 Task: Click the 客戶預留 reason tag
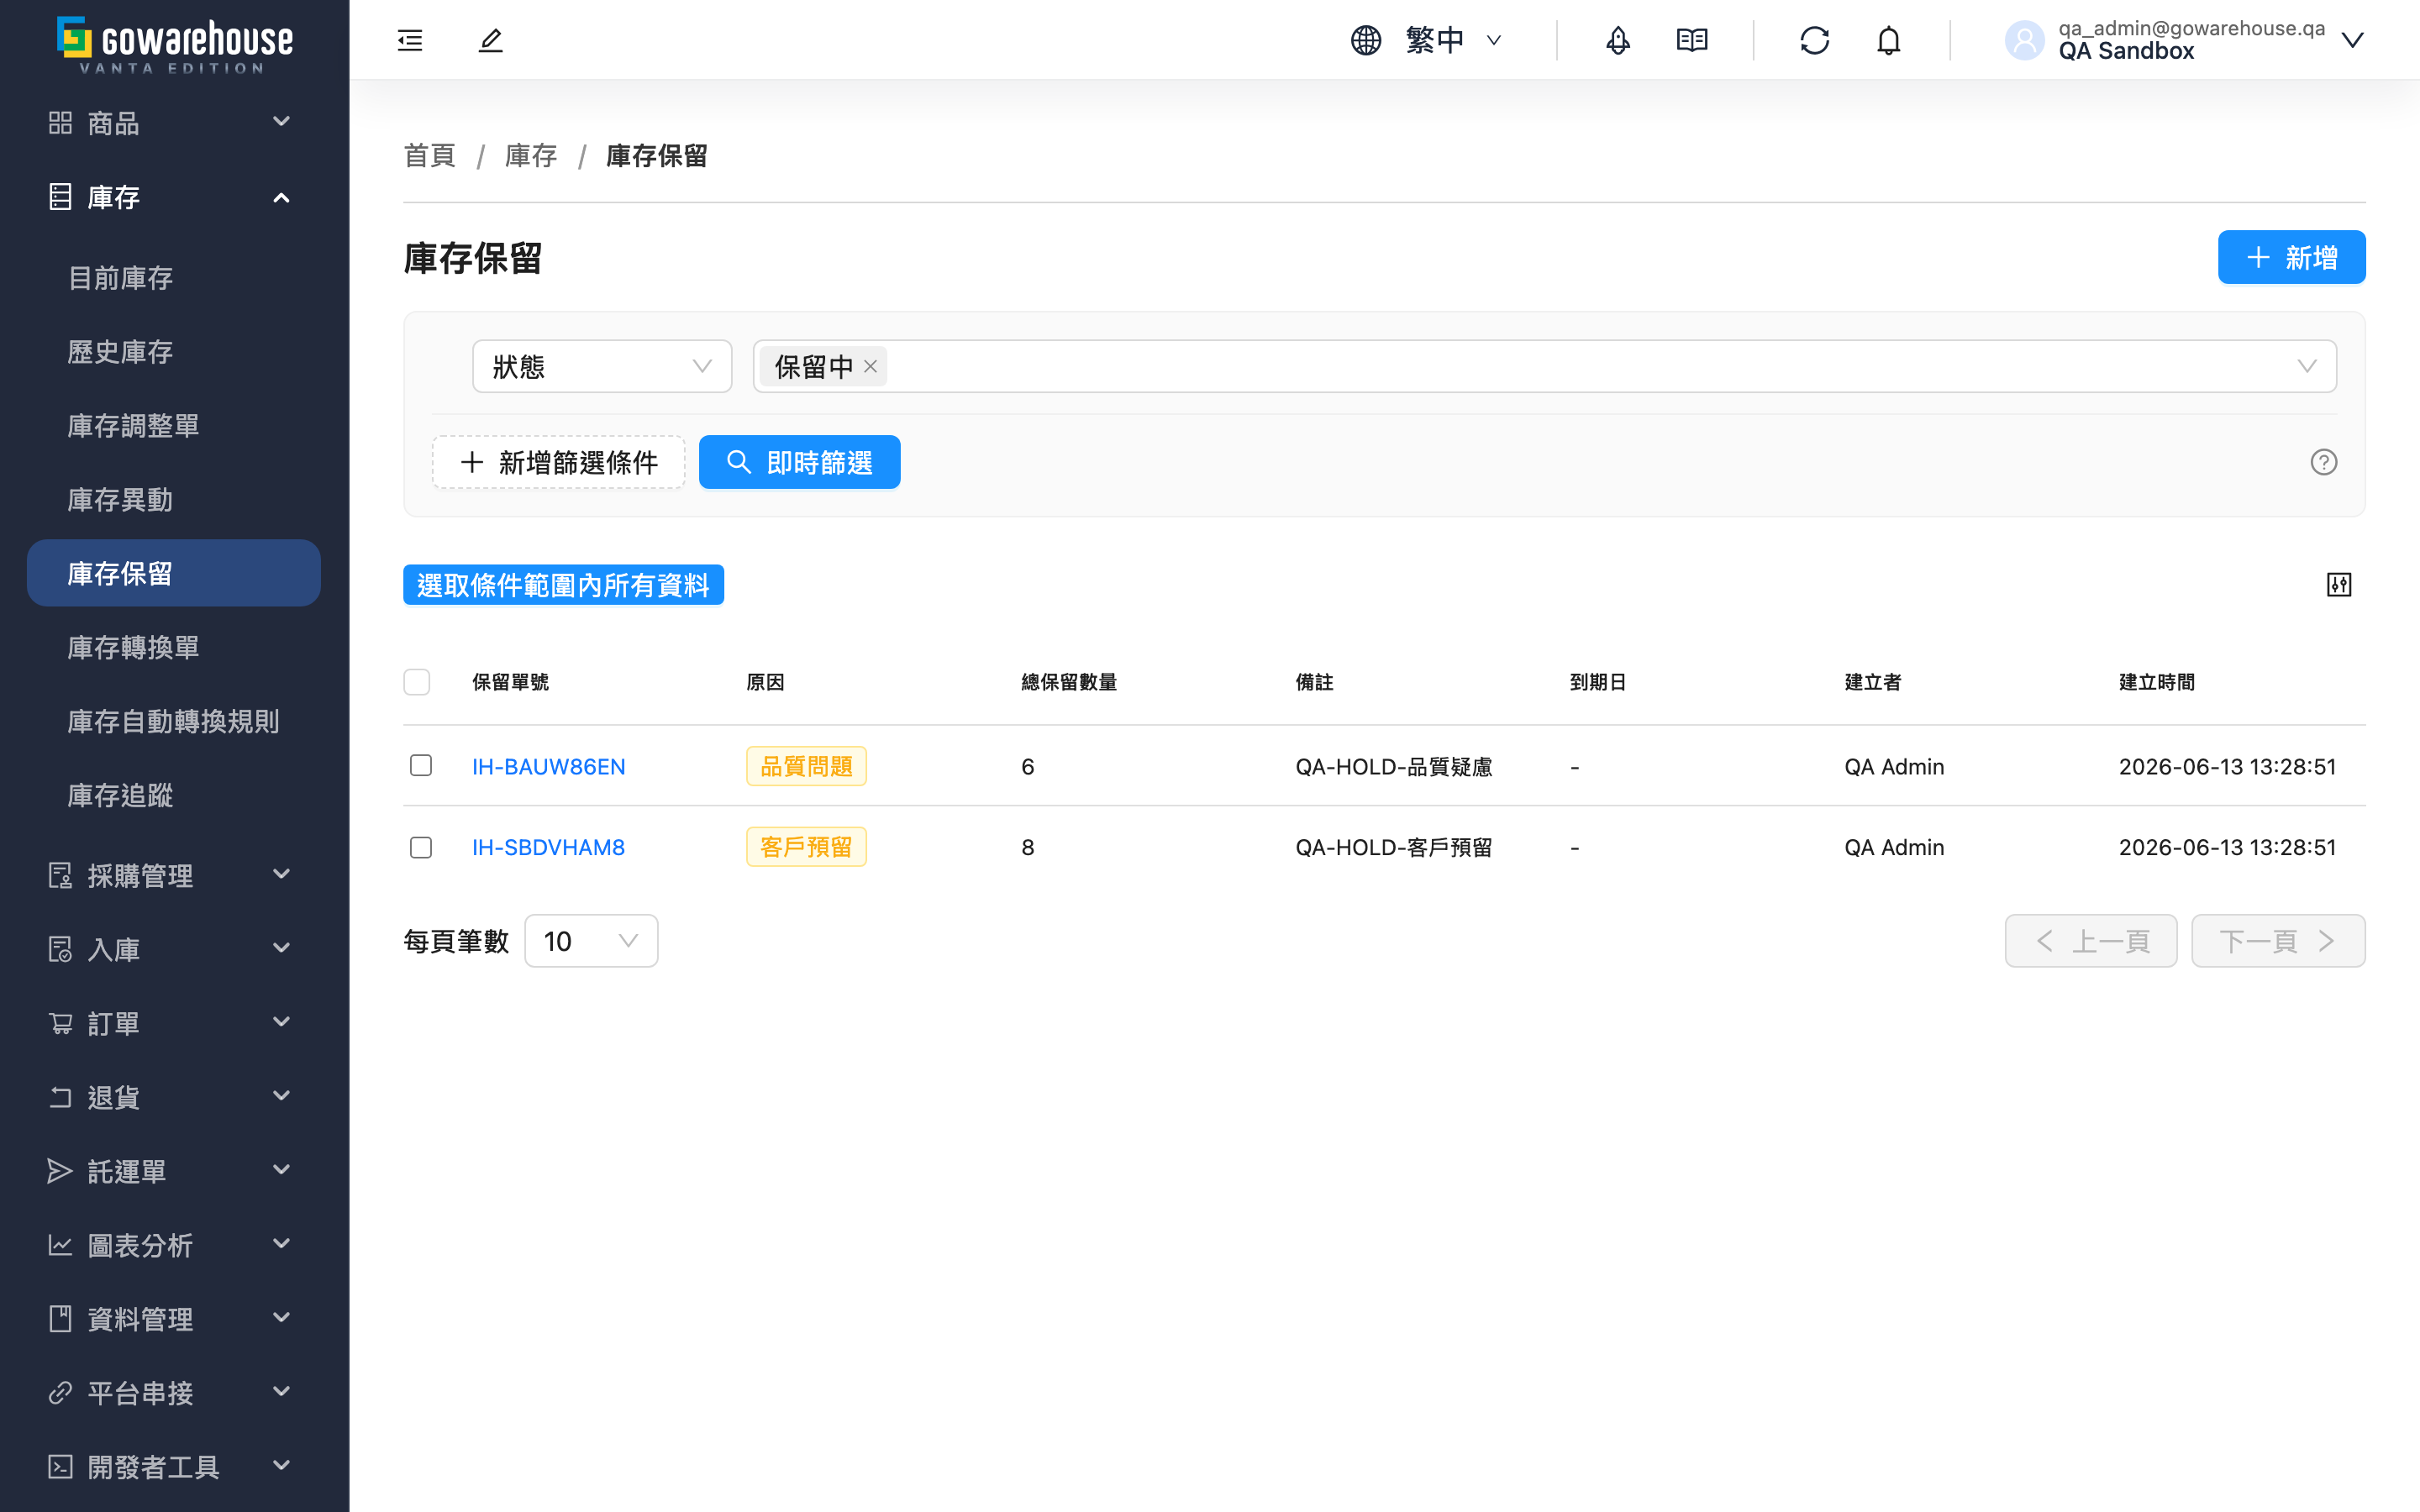click(x=806, y=848)
